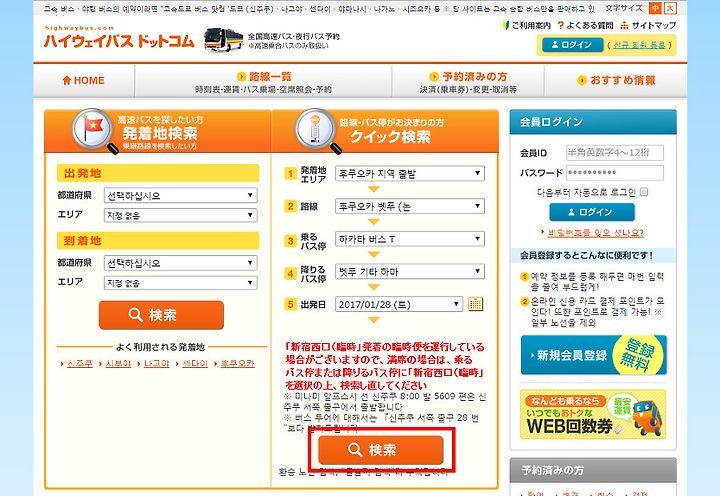Open the サイトマップ sitemap link
The height and width of the screenshot is (496, 720).
click(x=648, y=26)
